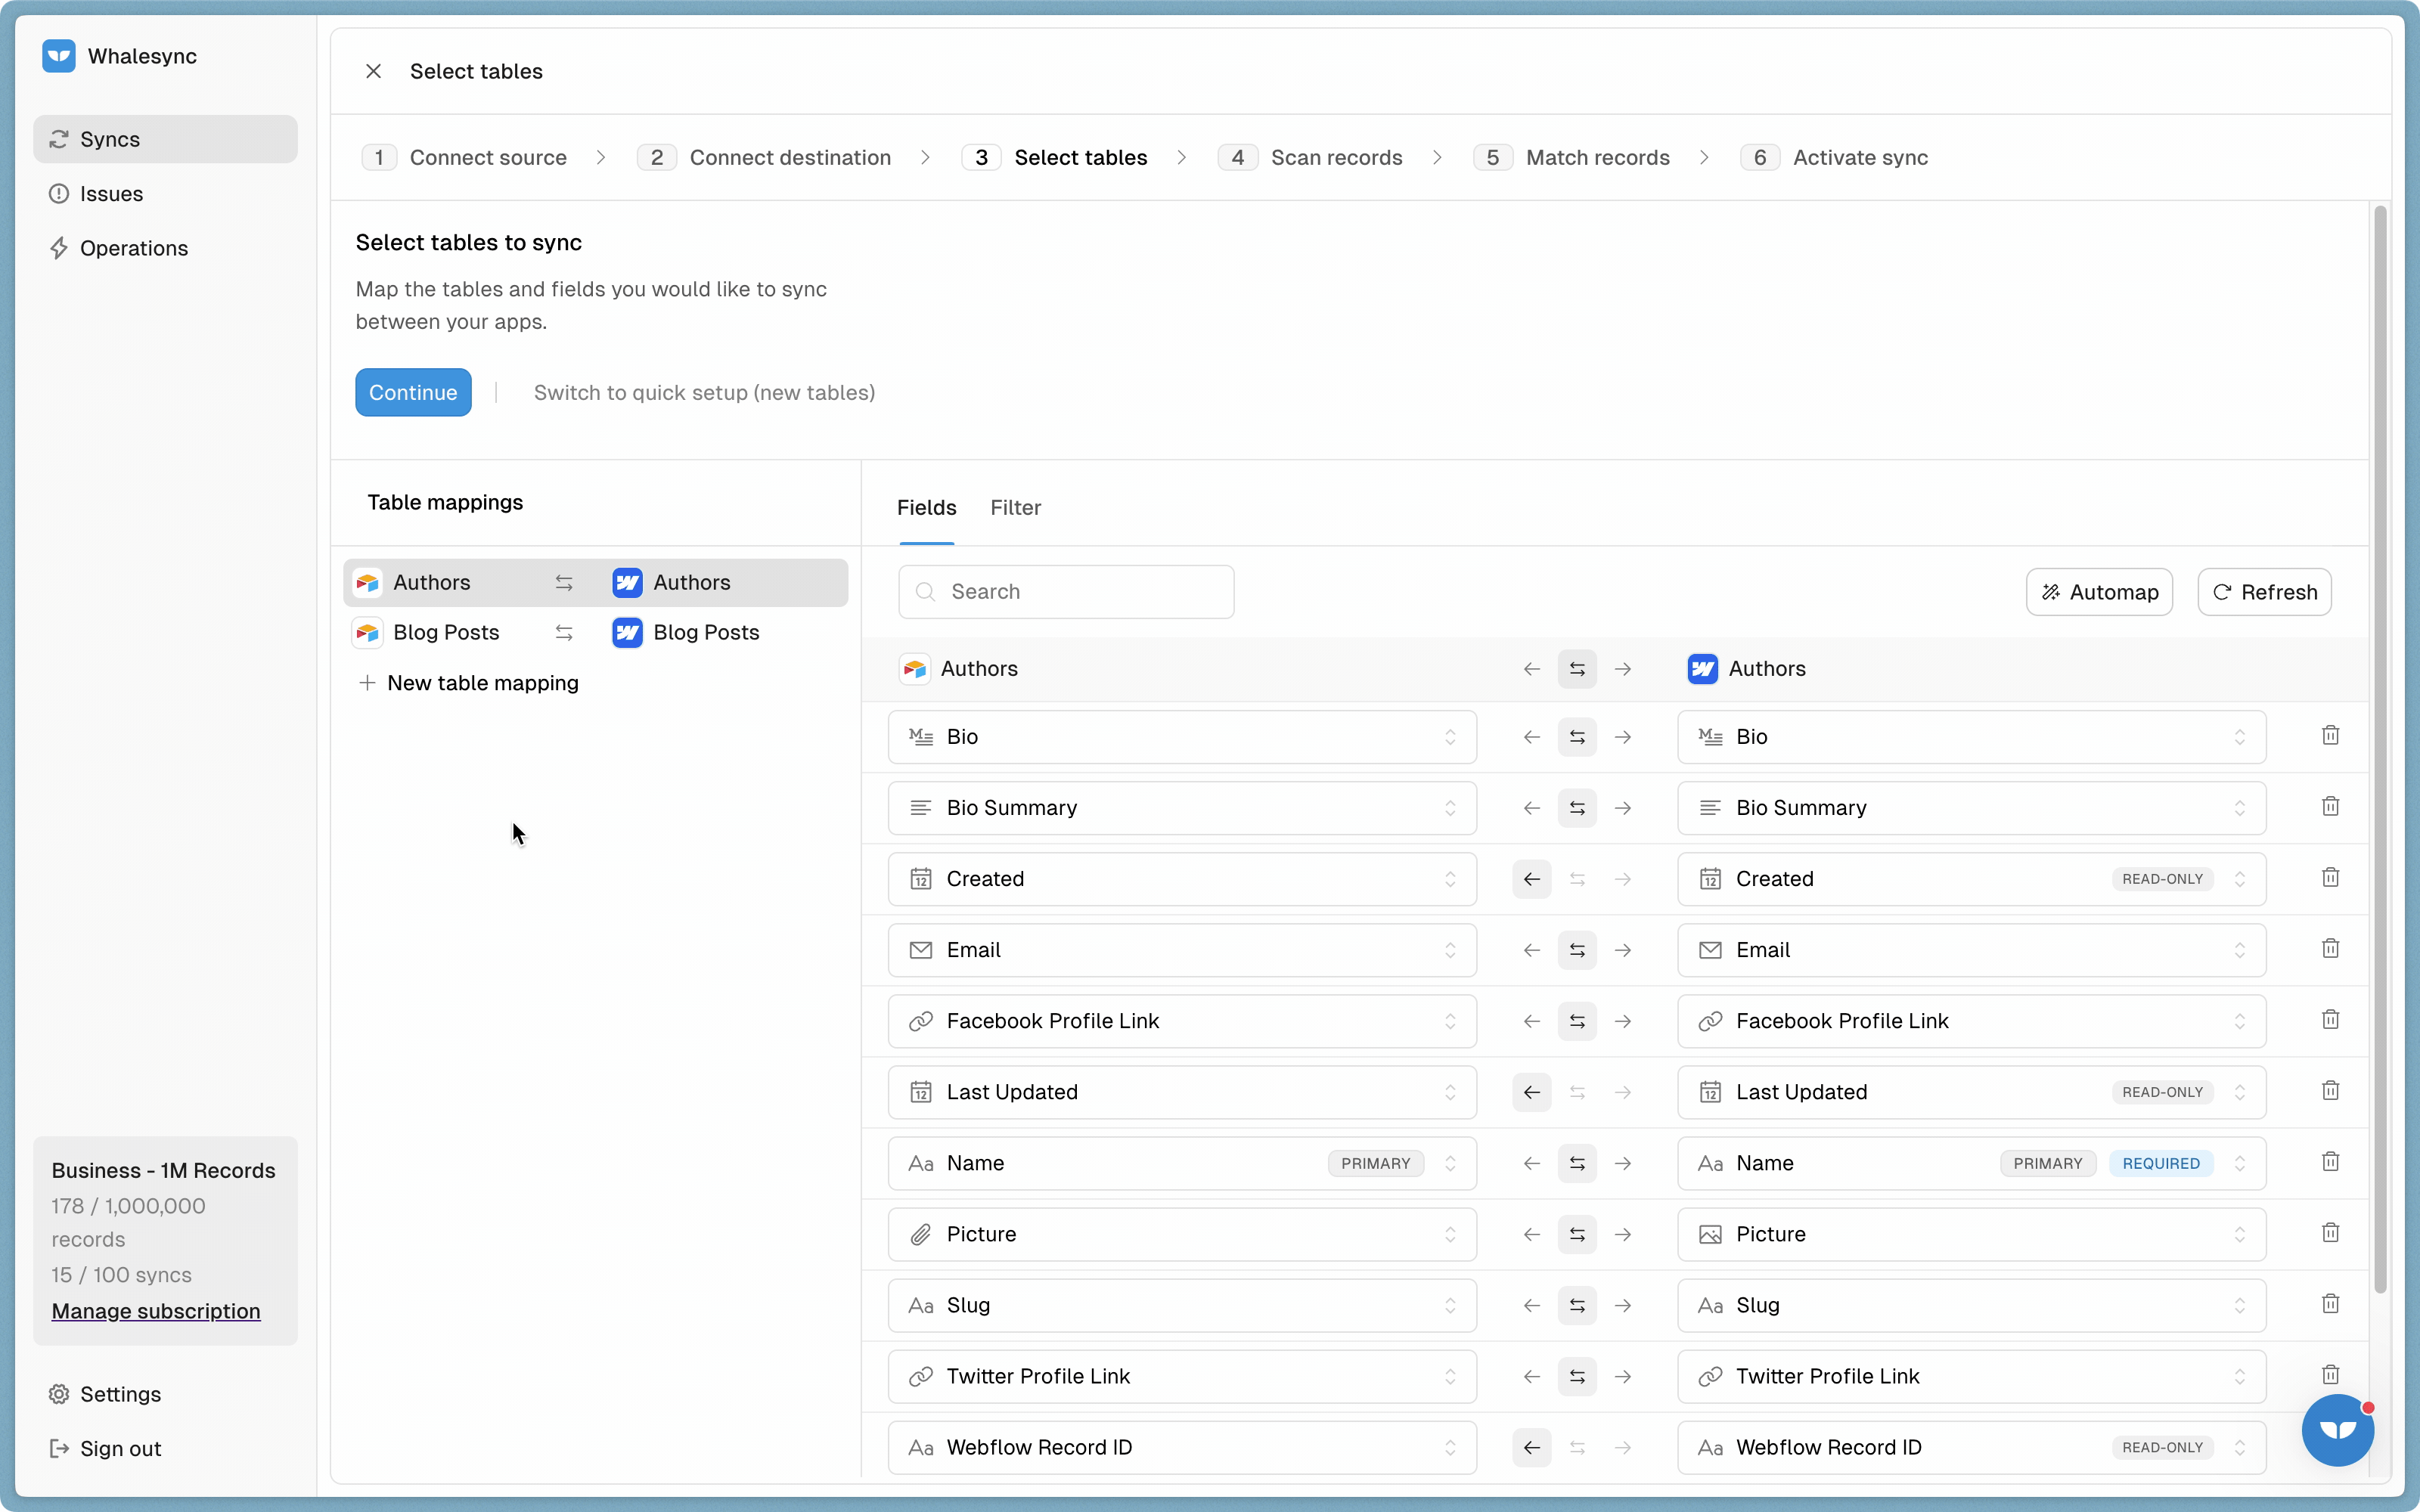Open destination Facebook Profile Link dropdown
The width and height of the screenshot is (2420, 1512).
[x=1971, y=1021]
